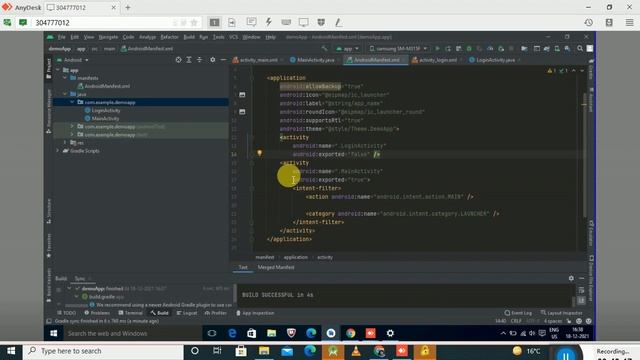Select AndroidManifest.xml in project tree
Image resolution: width=640 pixels, height=360 pixels.
pos(107,86)
